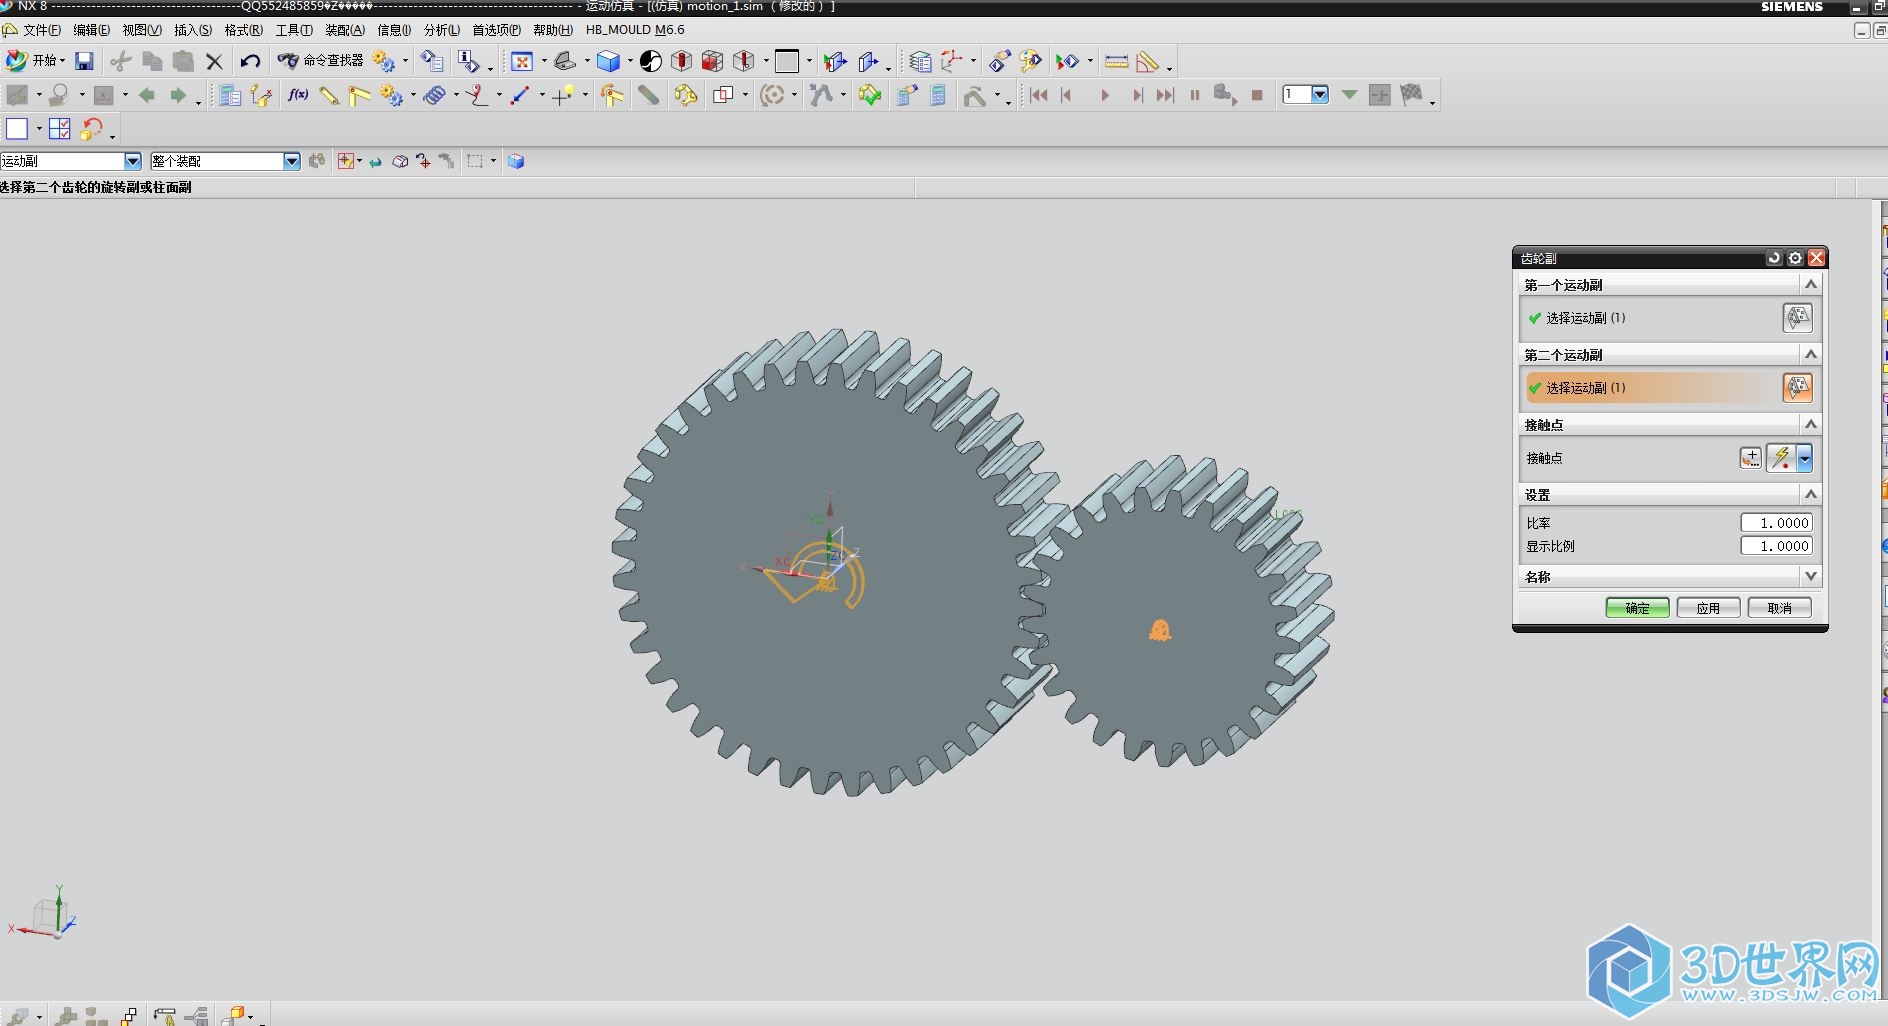
Task: Collapse the 第二个运动副 section
Action: pos(1810,355)
